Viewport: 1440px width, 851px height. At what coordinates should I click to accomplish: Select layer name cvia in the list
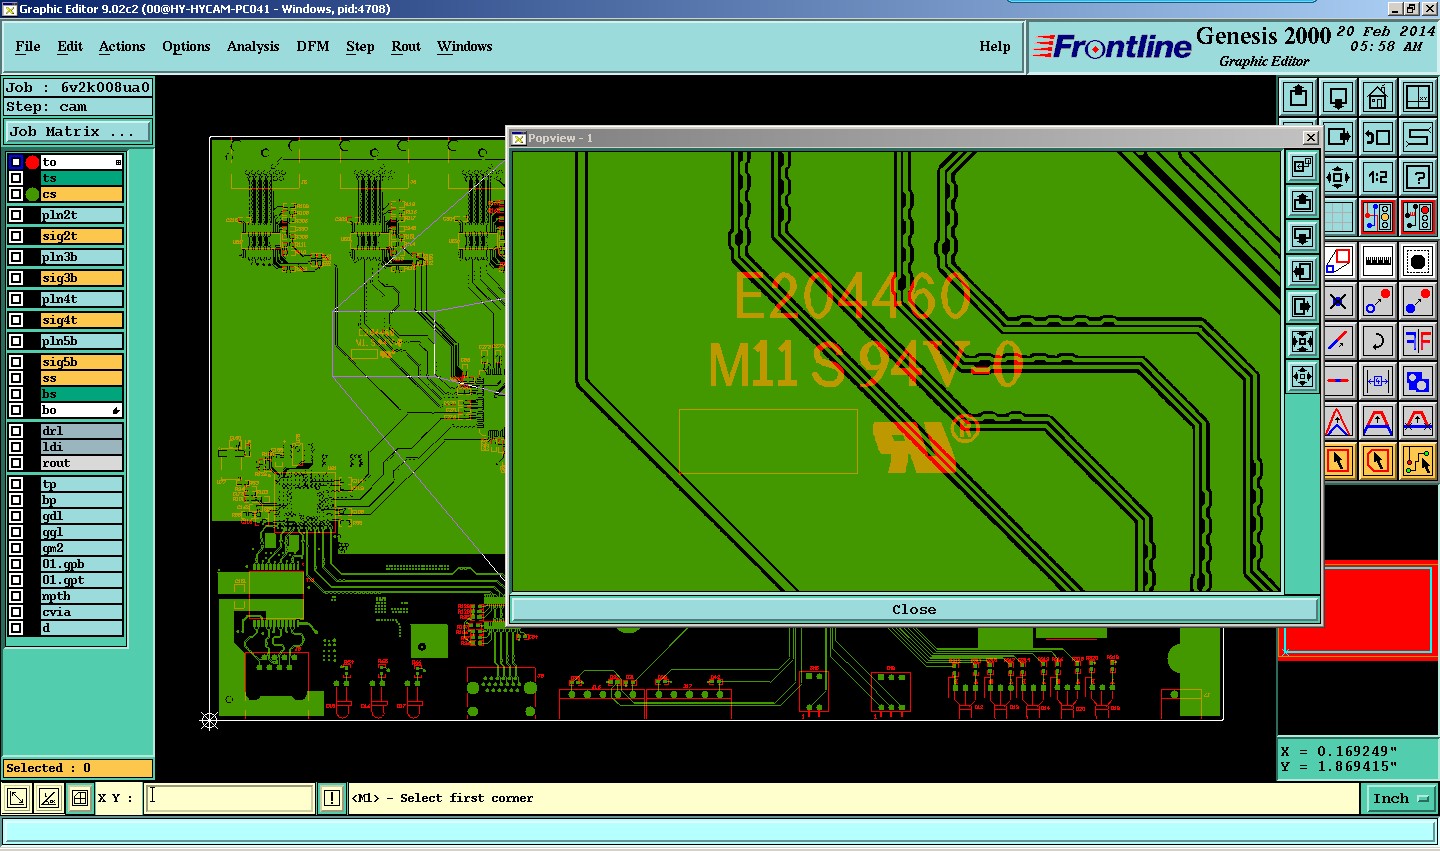click(x=81, y=612)
